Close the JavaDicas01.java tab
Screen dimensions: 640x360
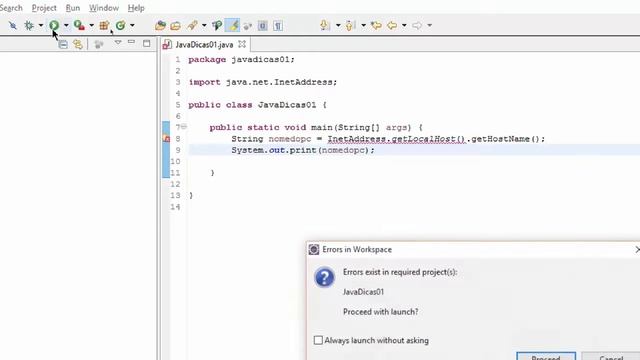pyautogui.click(x=242, y=44)
